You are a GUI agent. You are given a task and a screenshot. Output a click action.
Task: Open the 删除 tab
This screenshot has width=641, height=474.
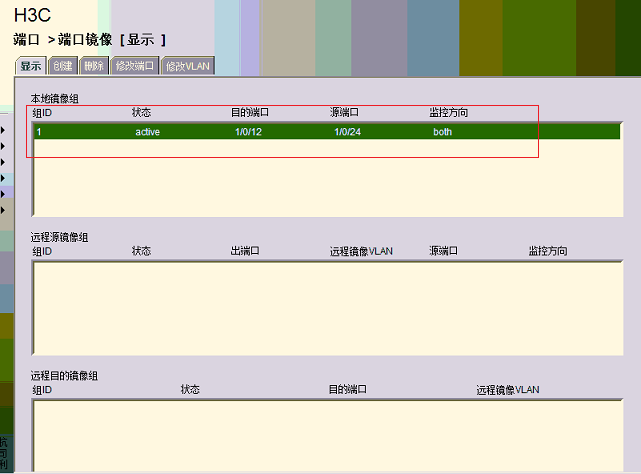[x=93, y=66]
